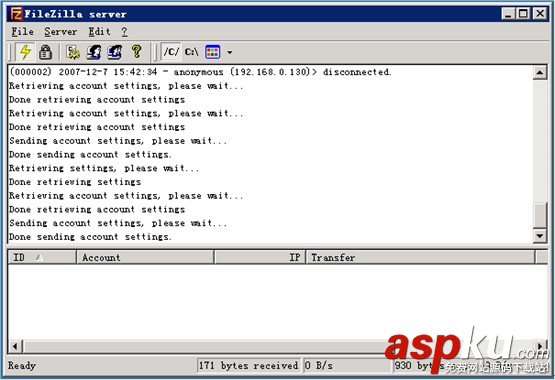
Task: Open the Edit menu
Action: coord(99,32)
